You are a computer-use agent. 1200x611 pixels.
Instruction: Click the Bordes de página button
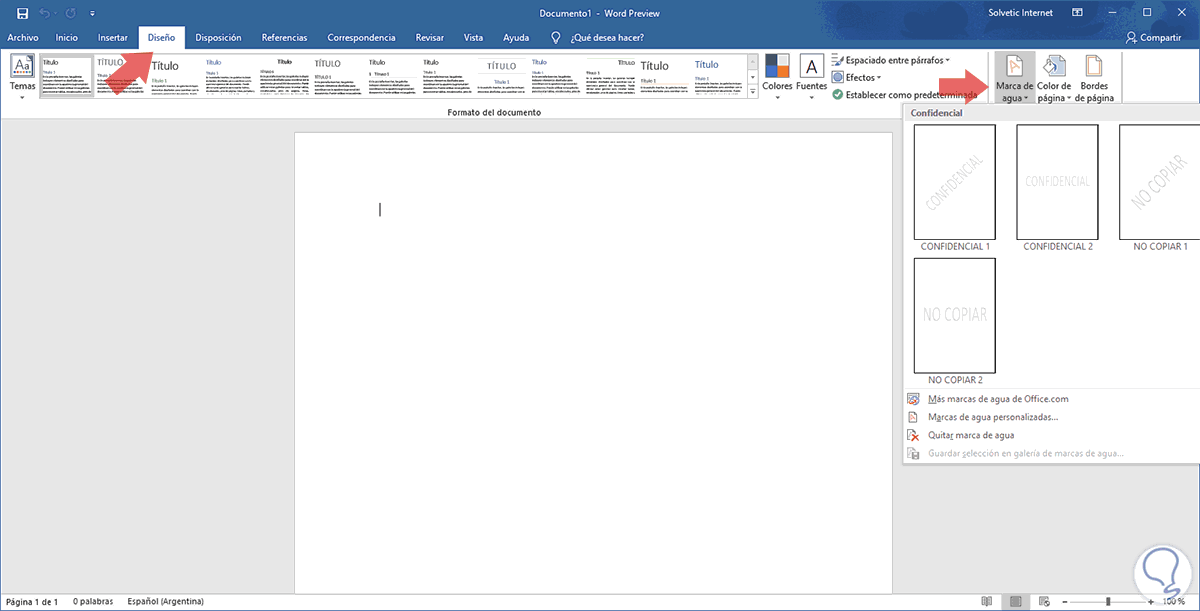coord(1095,78)
